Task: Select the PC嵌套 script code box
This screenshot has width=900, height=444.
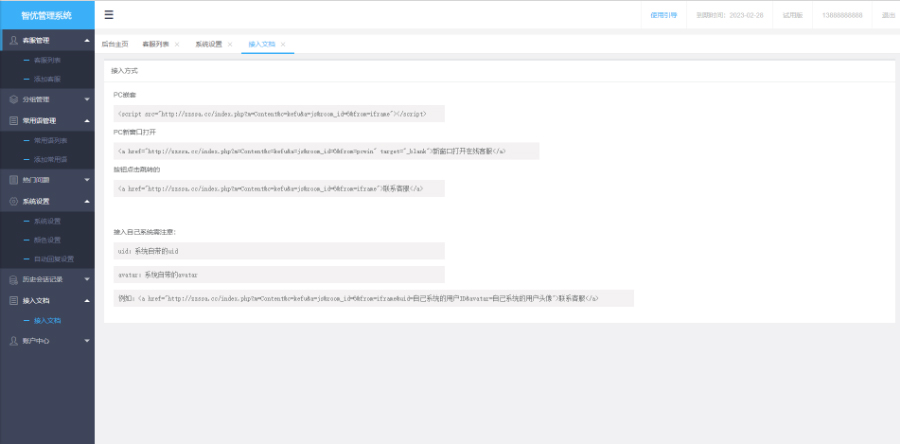Action: (x=279, y=114)
